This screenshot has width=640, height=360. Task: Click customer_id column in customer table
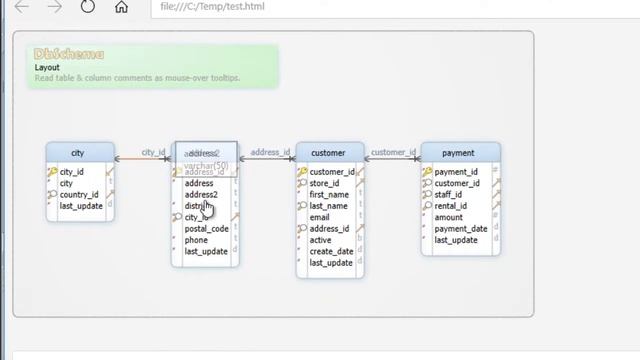(x=332, y=172)
